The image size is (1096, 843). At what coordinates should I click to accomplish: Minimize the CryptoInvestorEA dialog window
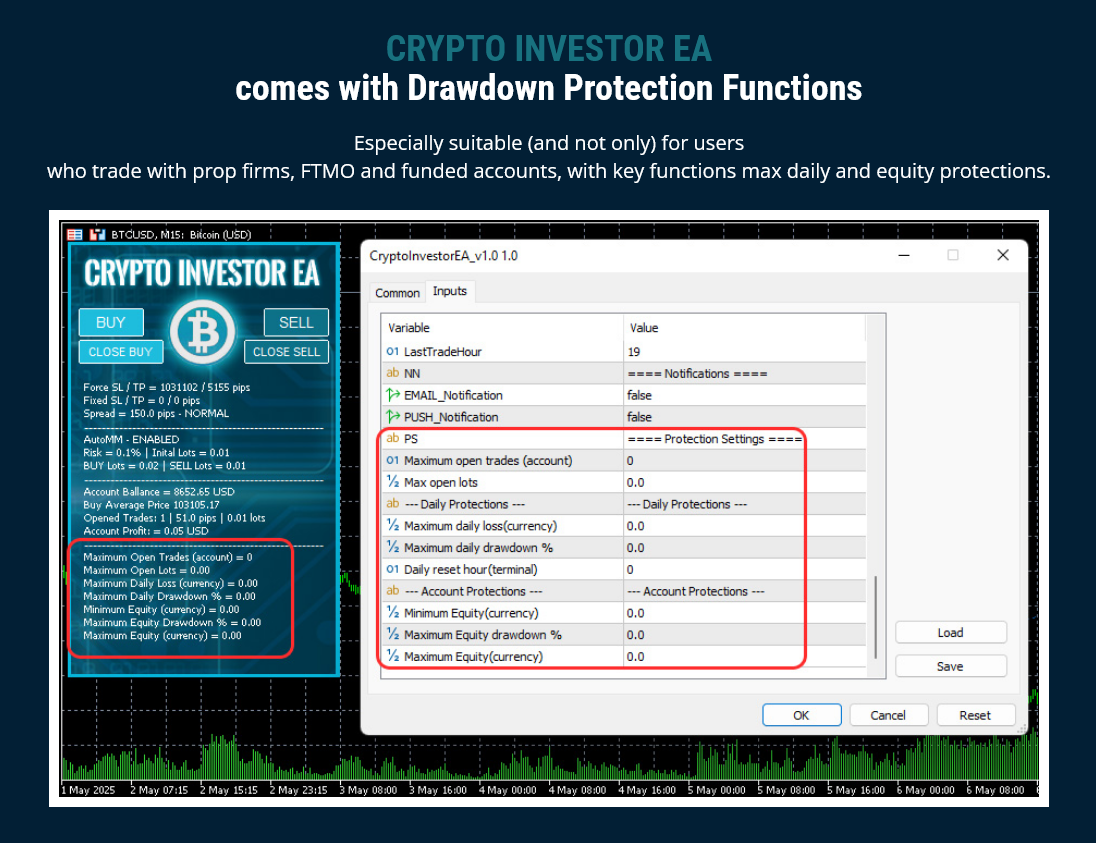tap(904, 255)
